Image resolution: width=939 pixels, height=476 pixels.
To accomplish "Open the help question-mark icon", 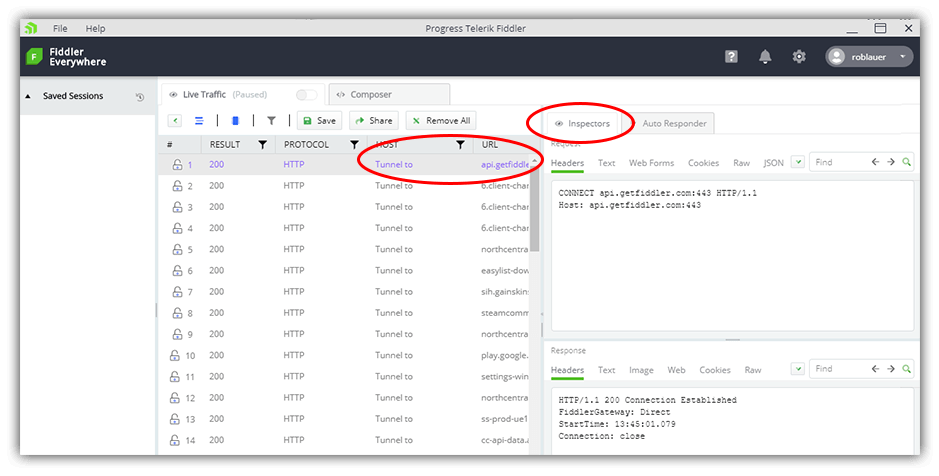I will click(731, 57).
